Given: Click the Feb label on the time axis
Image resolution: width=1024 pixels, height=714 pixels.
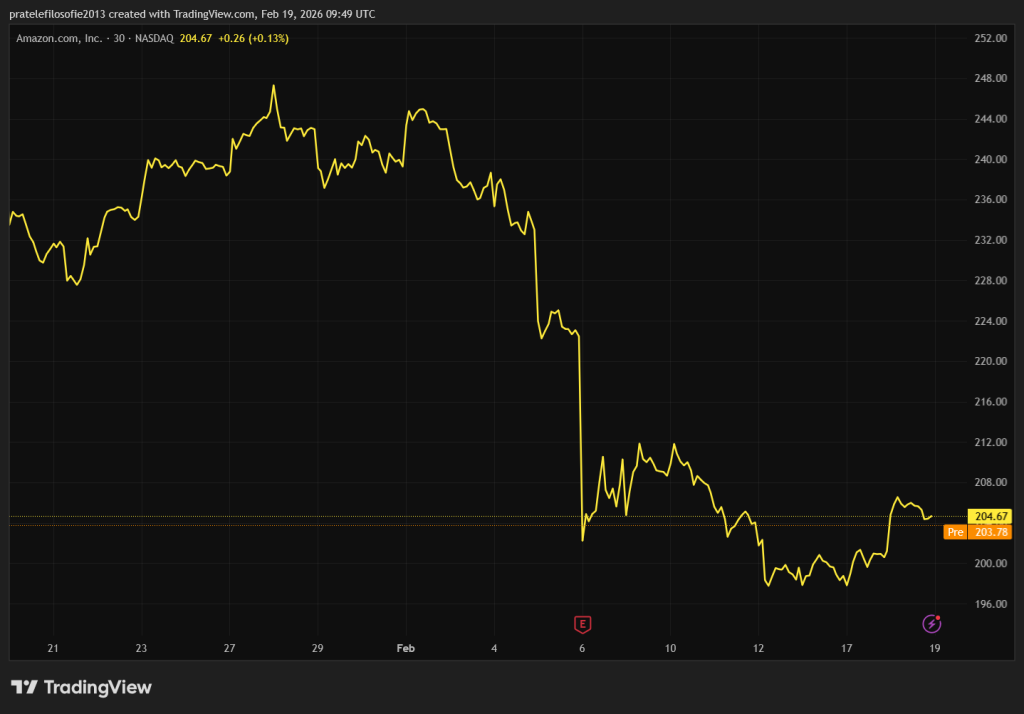Looking at the screenshot, I should pos(405,648).
